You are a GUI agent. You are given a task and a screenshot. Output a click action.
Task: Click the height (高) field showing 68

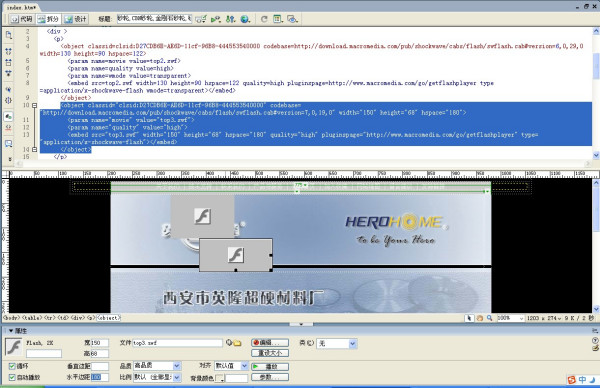click(x=99, y=354)
